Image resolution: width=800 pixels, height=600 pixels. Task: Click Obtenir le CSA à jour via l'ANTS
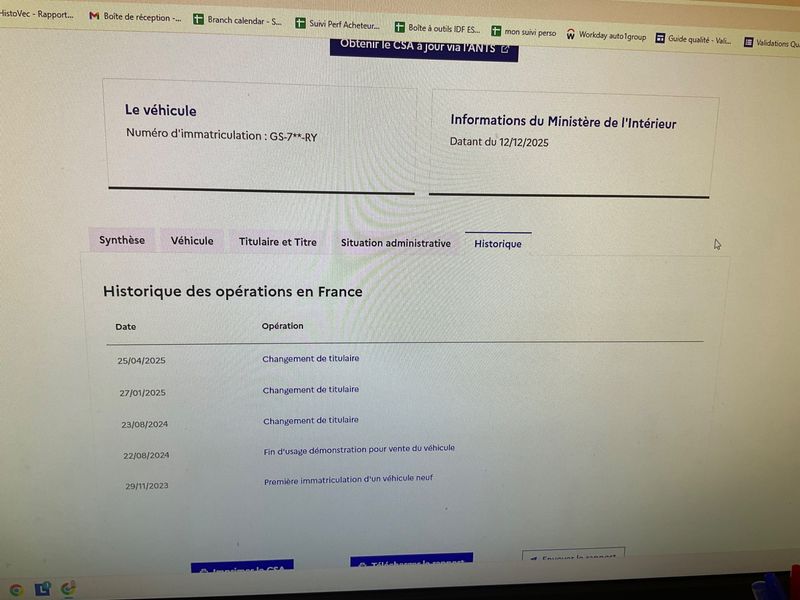click(x=424, y=47)
